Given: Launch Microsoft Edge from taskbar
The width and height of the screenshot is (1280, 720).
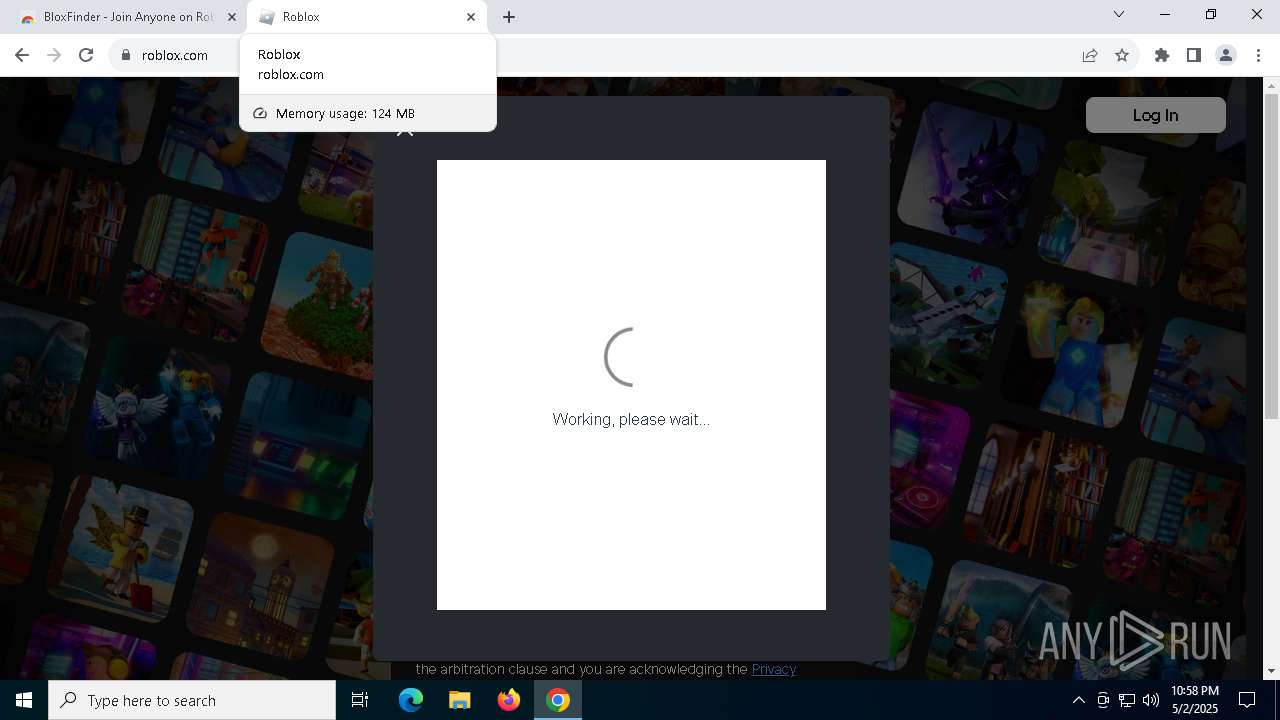Looking at the screenshot, I should point(411,700).
